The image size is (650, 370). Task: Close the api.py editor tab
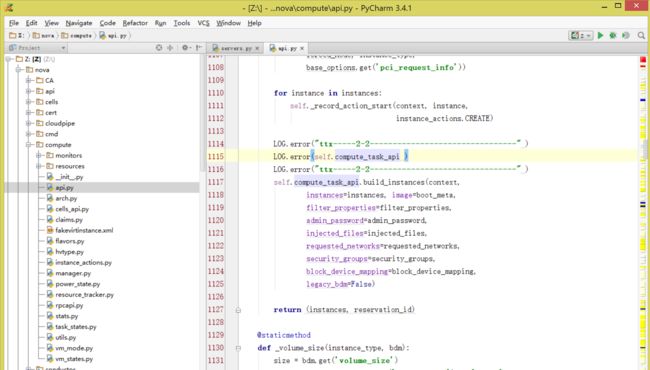pyautogui.click(x=302, y=48)
